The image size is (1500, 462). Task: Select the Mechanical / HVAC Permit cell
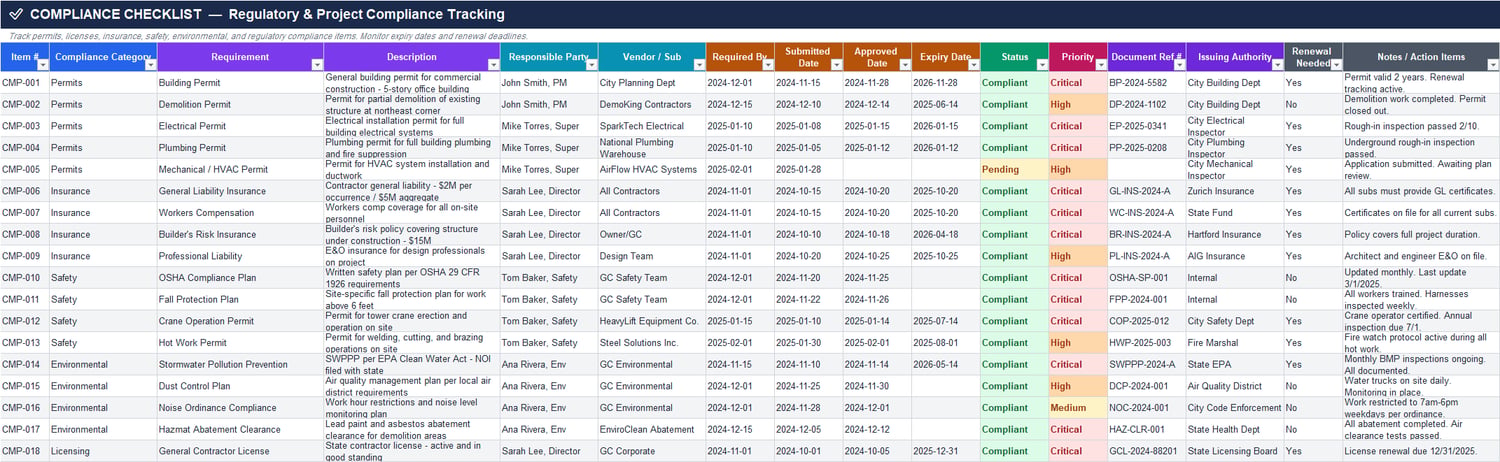pos(240,170)
